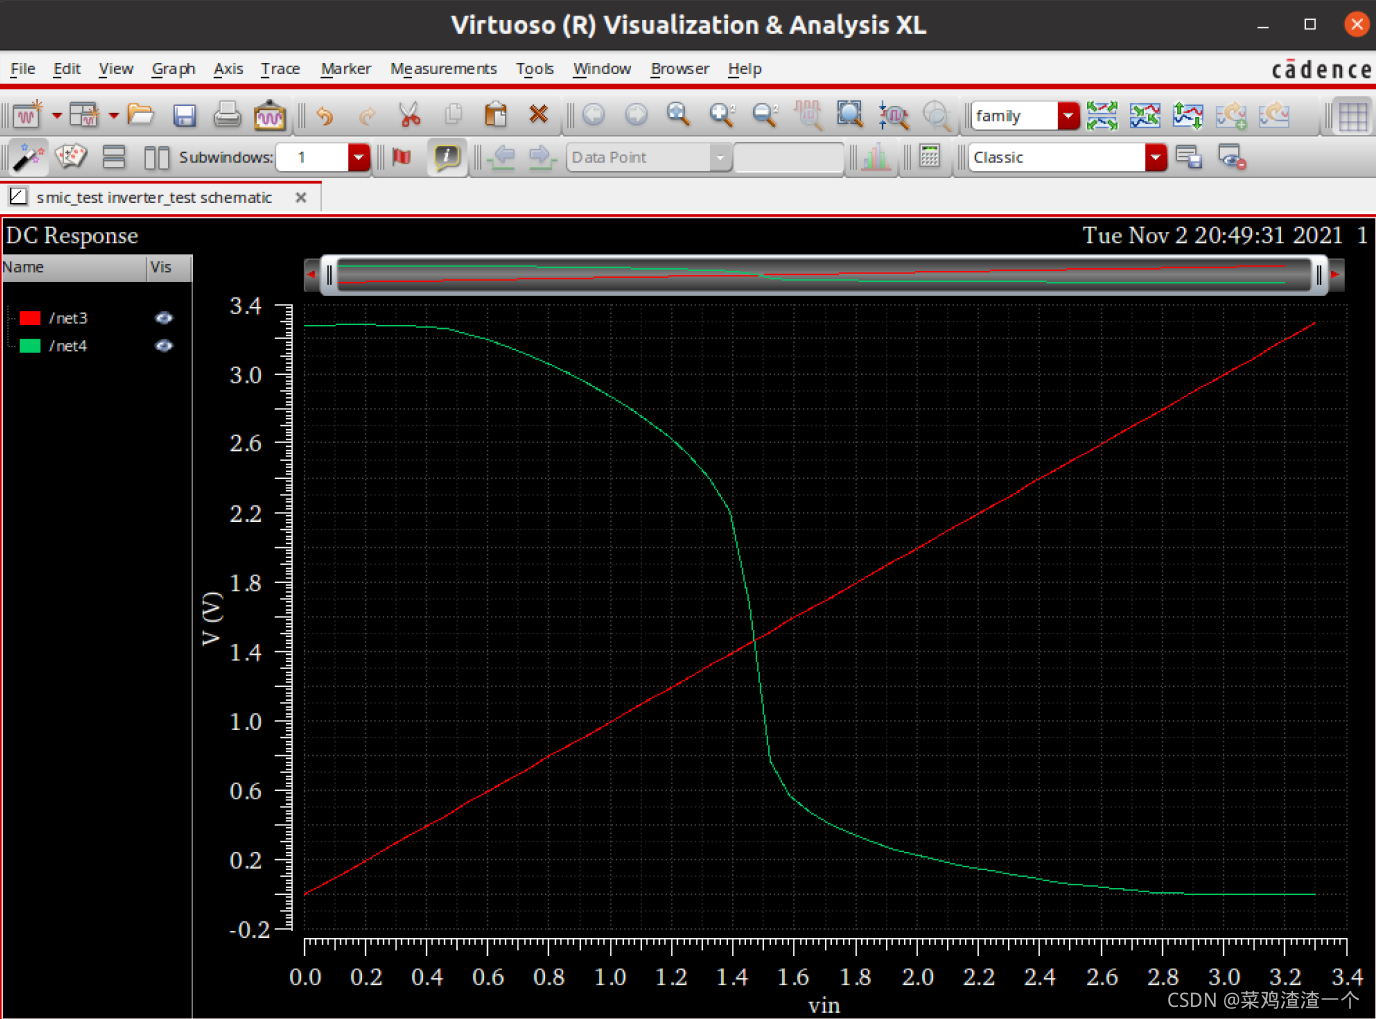
Task: Arrange subwindows in horizontal stacked layout
Action: click(114, 157)
